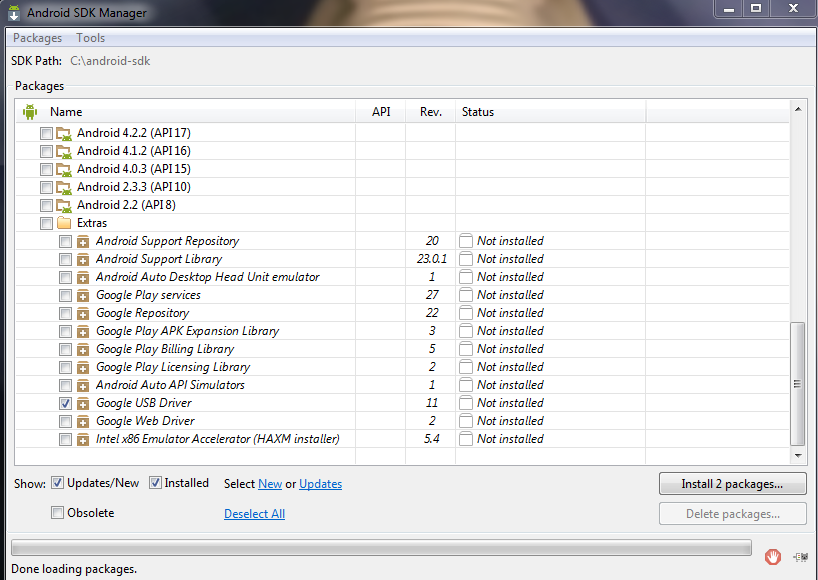Click the Android SDK Manager title bar icon
This screenshot has width=818, height=580.
pos(14,13)
